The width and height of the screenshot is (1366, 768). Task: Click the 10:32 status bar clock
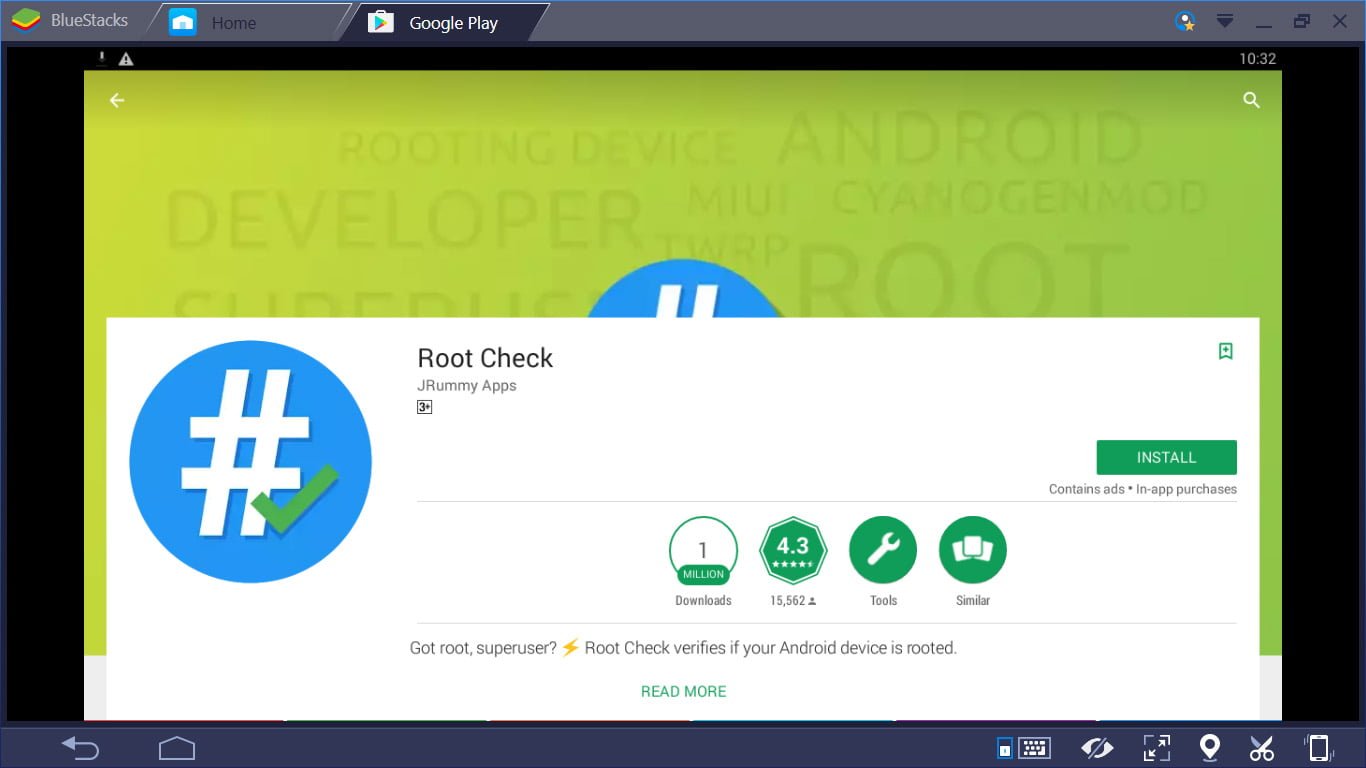coord(1257,59)
